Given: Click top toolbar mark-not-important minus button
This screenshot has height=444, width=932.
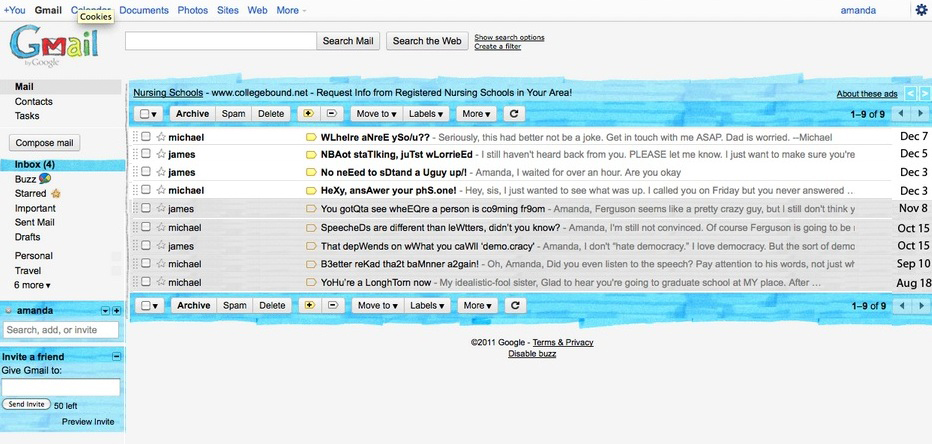Looking at the screenshot, I should coord(332,114).
